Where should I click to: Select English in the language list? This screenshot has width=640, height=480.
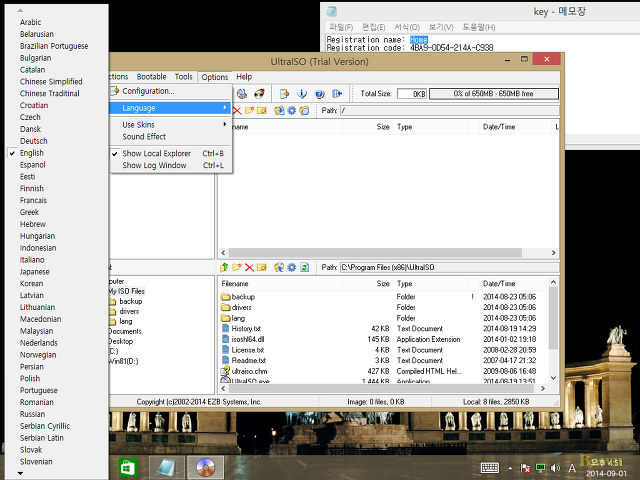pyautogui.click(x=57, y=153)
